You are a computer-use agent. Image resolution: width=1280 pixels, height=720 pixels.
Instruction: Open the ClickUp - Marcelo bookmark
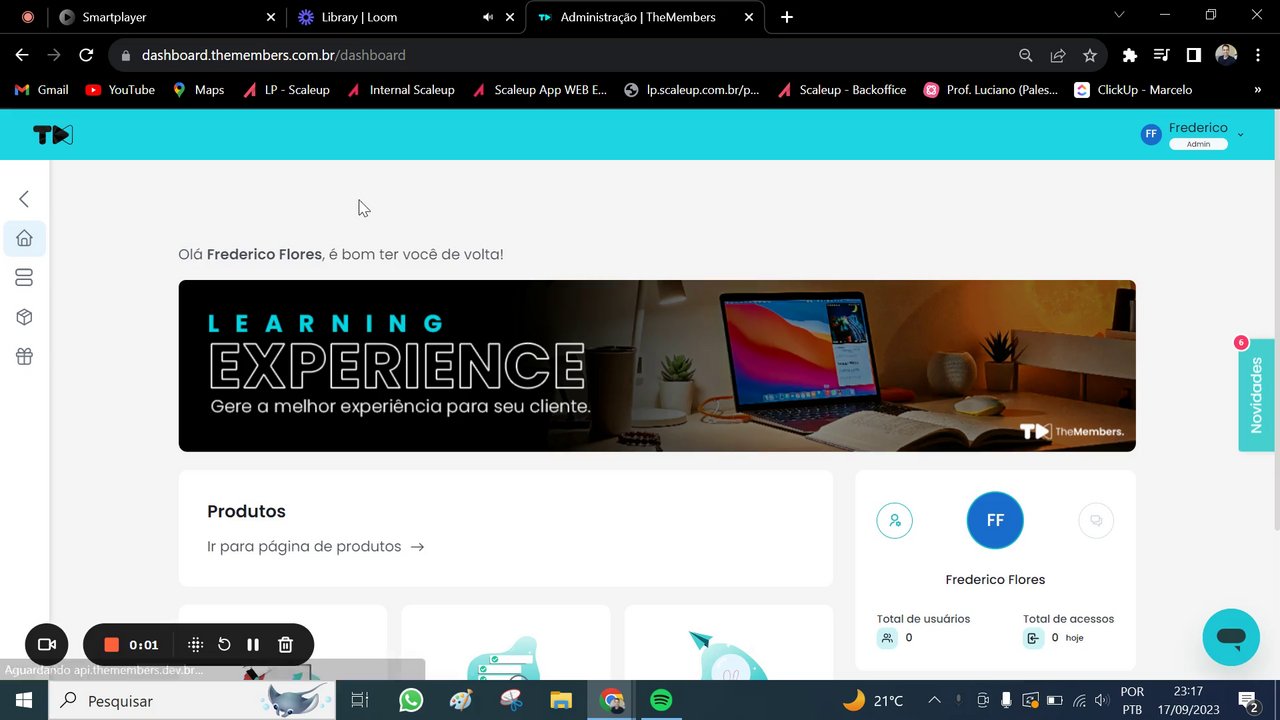click(x=1133, y=89)
